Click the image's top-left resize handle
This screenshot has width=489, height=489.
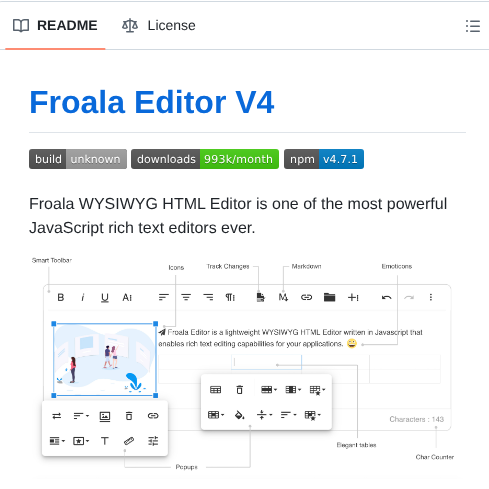[x=54, y=324]
